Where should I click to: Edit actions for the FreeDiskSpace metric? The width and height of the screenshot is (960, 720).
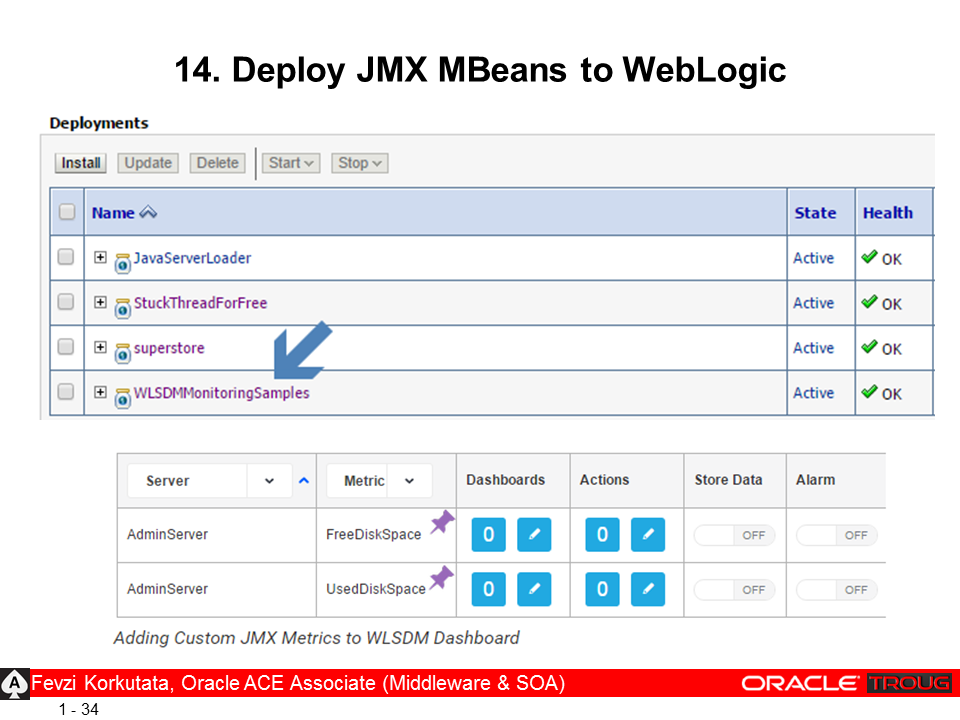647,535
